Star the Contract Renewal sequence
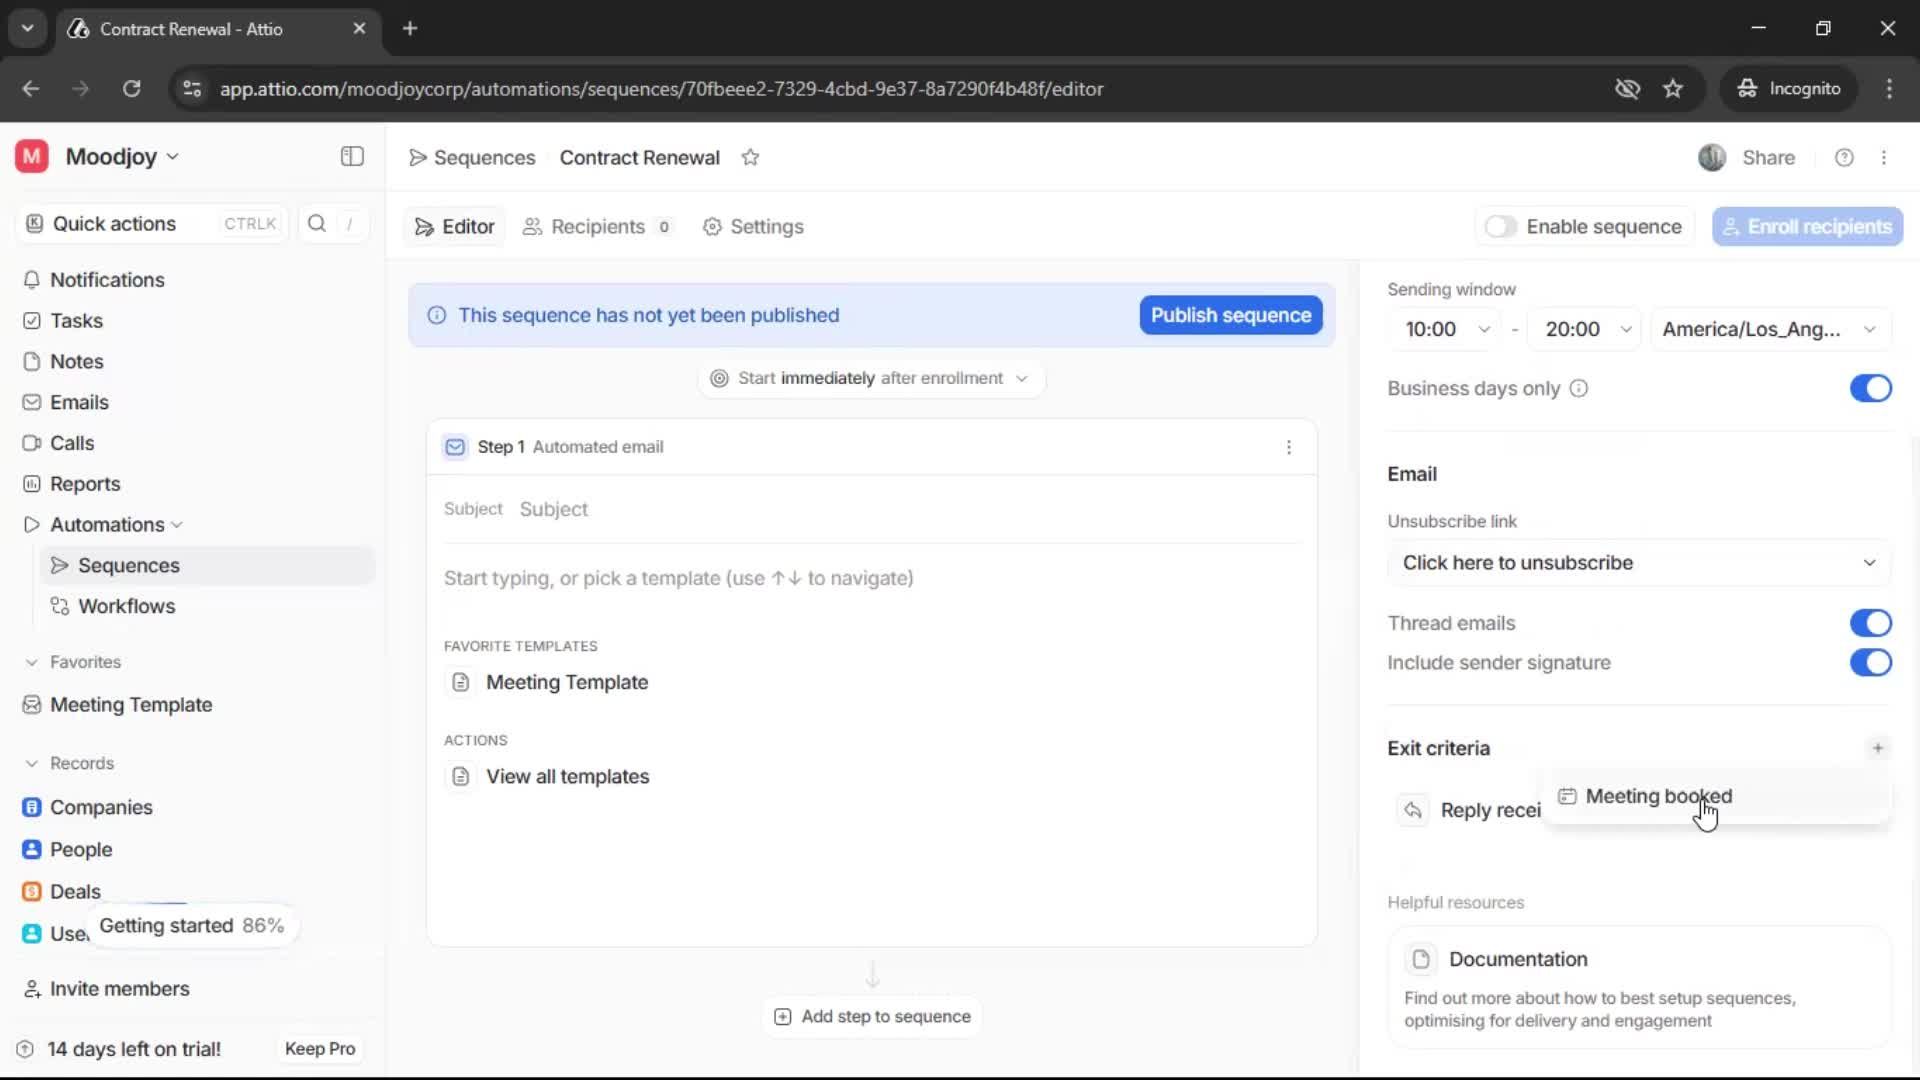 (x=750, y=158)
